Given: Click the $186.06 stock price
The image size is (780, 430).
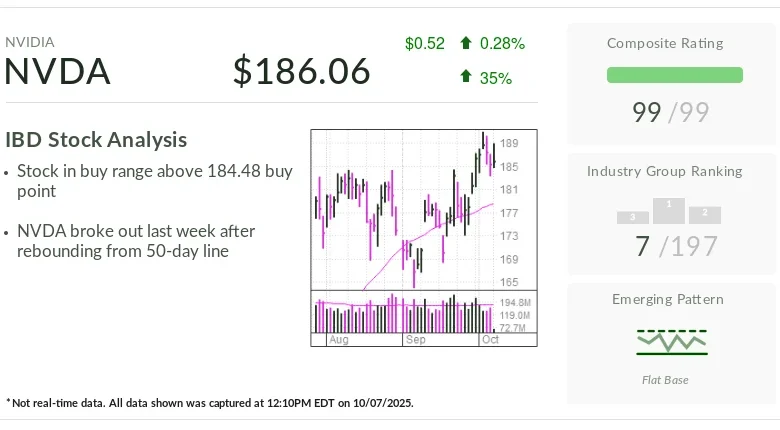Looking at the screenshot, I should pyautogui.click(x=301, y=72).
